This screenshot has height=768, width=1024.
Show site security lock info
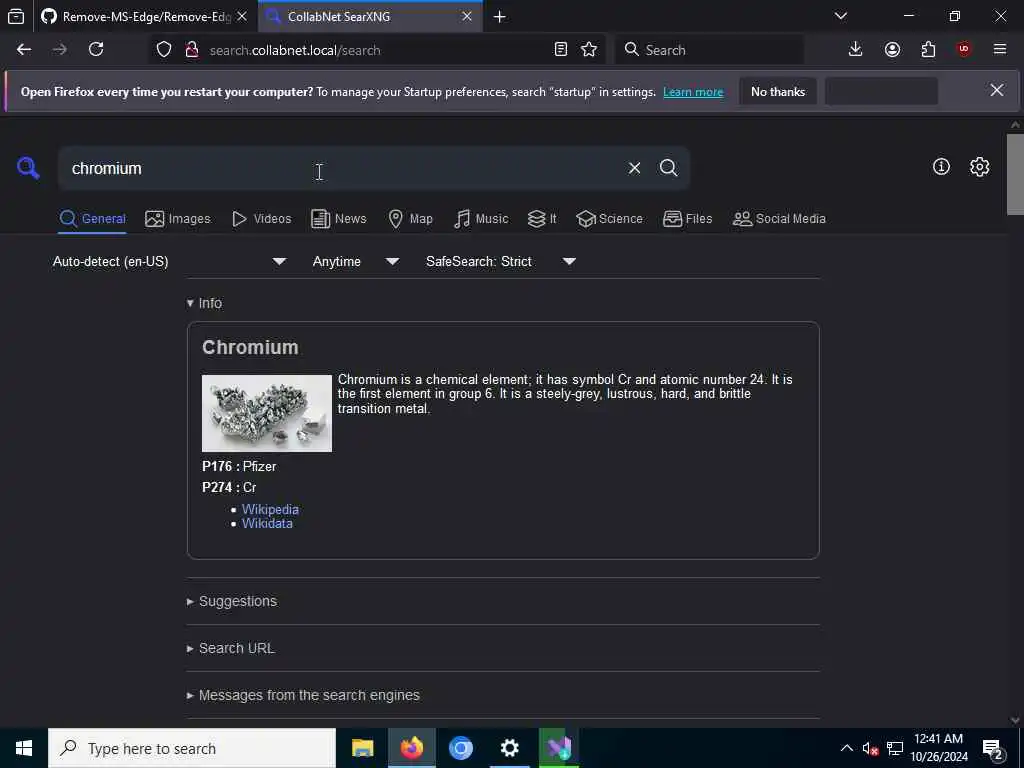[192, 50]
